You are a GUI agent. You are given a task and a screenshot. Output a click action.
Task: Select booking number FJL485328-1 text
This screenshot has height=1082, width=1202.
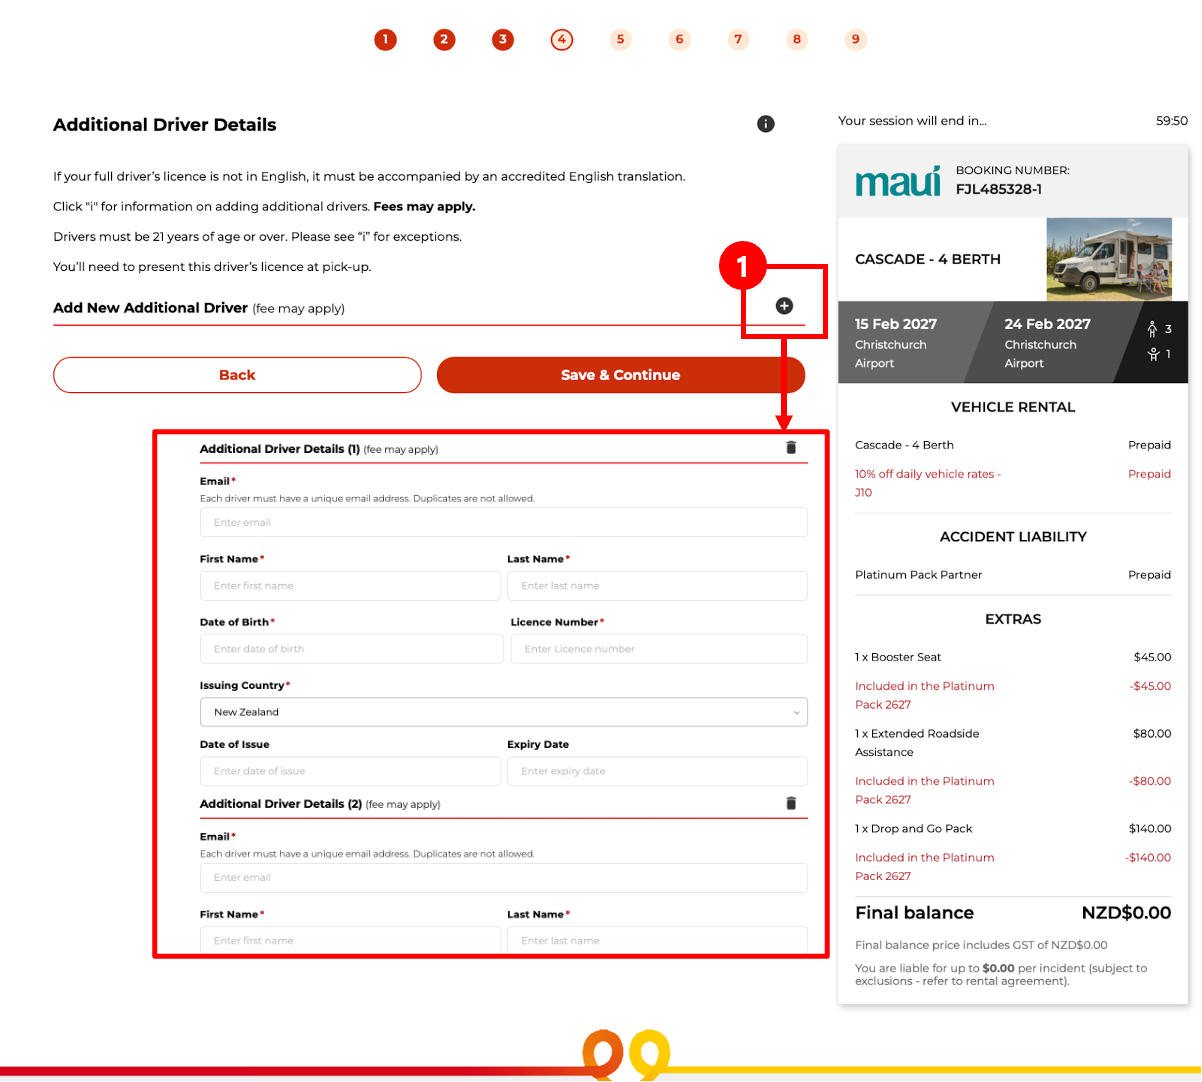(999, 189)
